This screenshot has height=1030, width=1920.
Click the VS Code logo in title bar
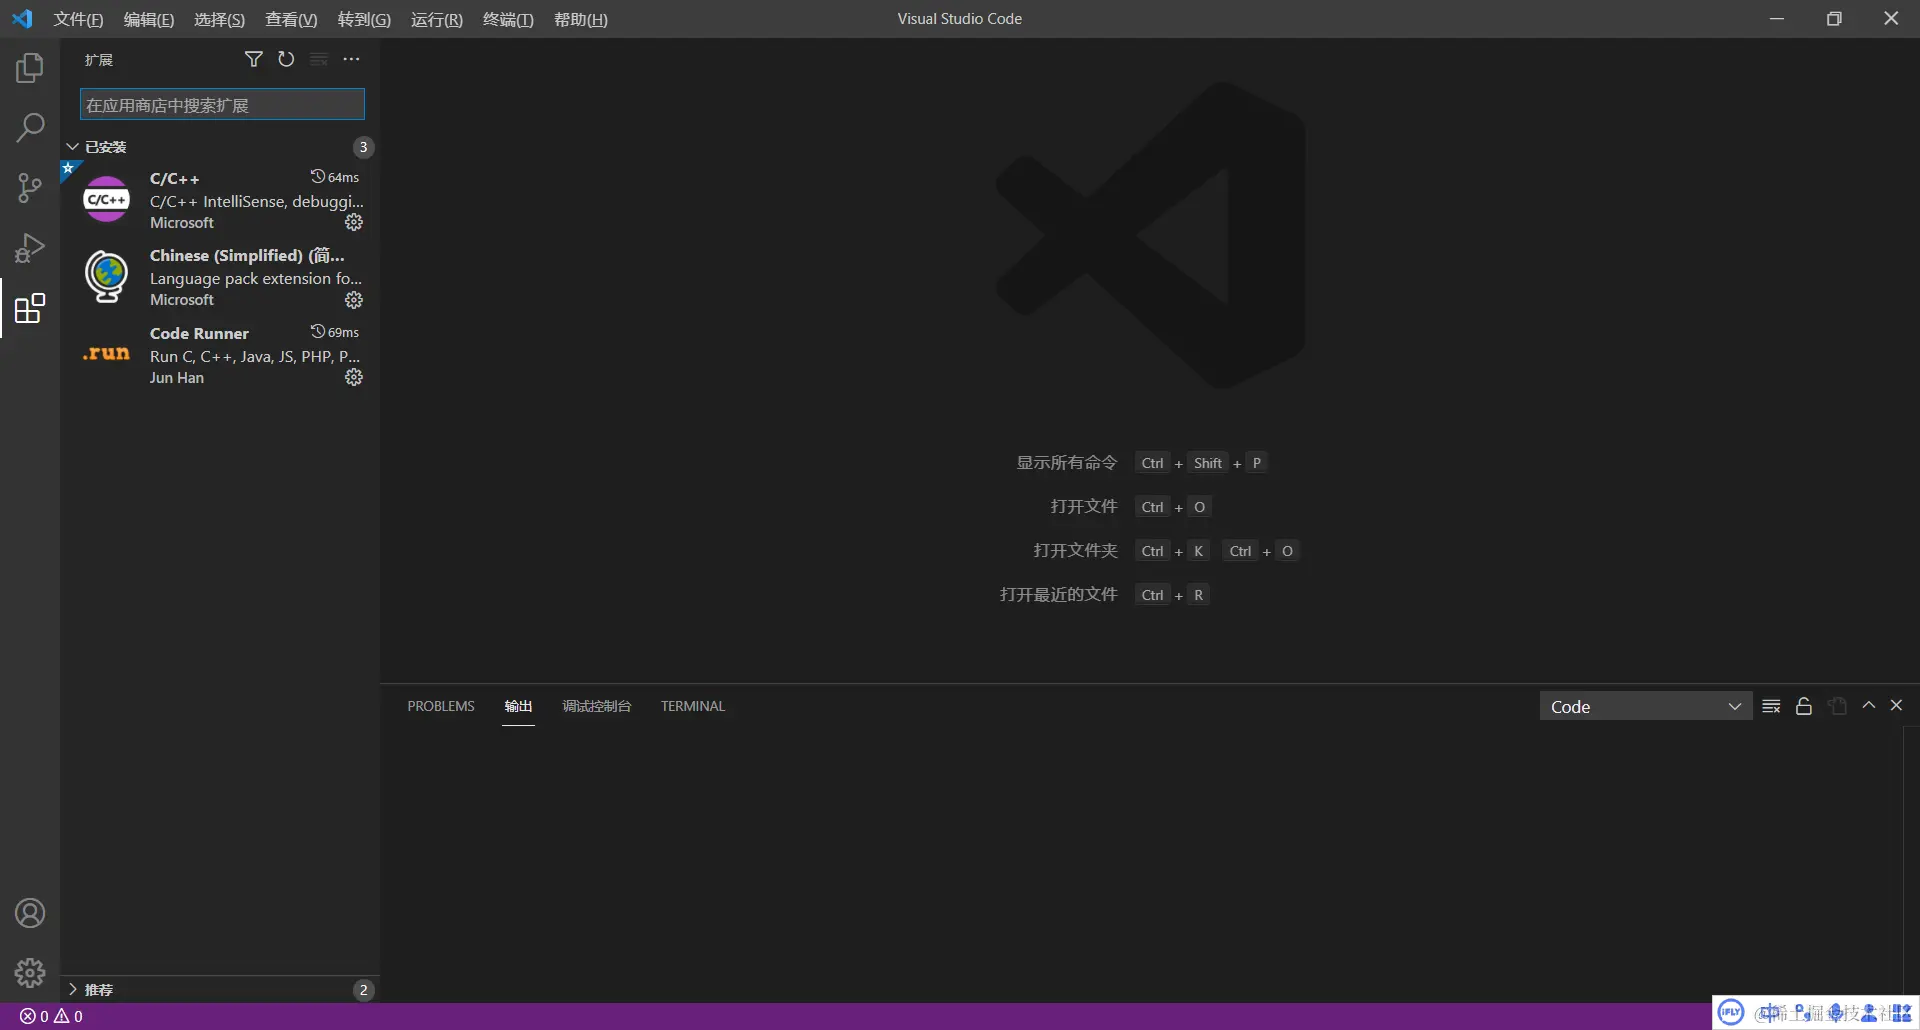click(22, 19)
